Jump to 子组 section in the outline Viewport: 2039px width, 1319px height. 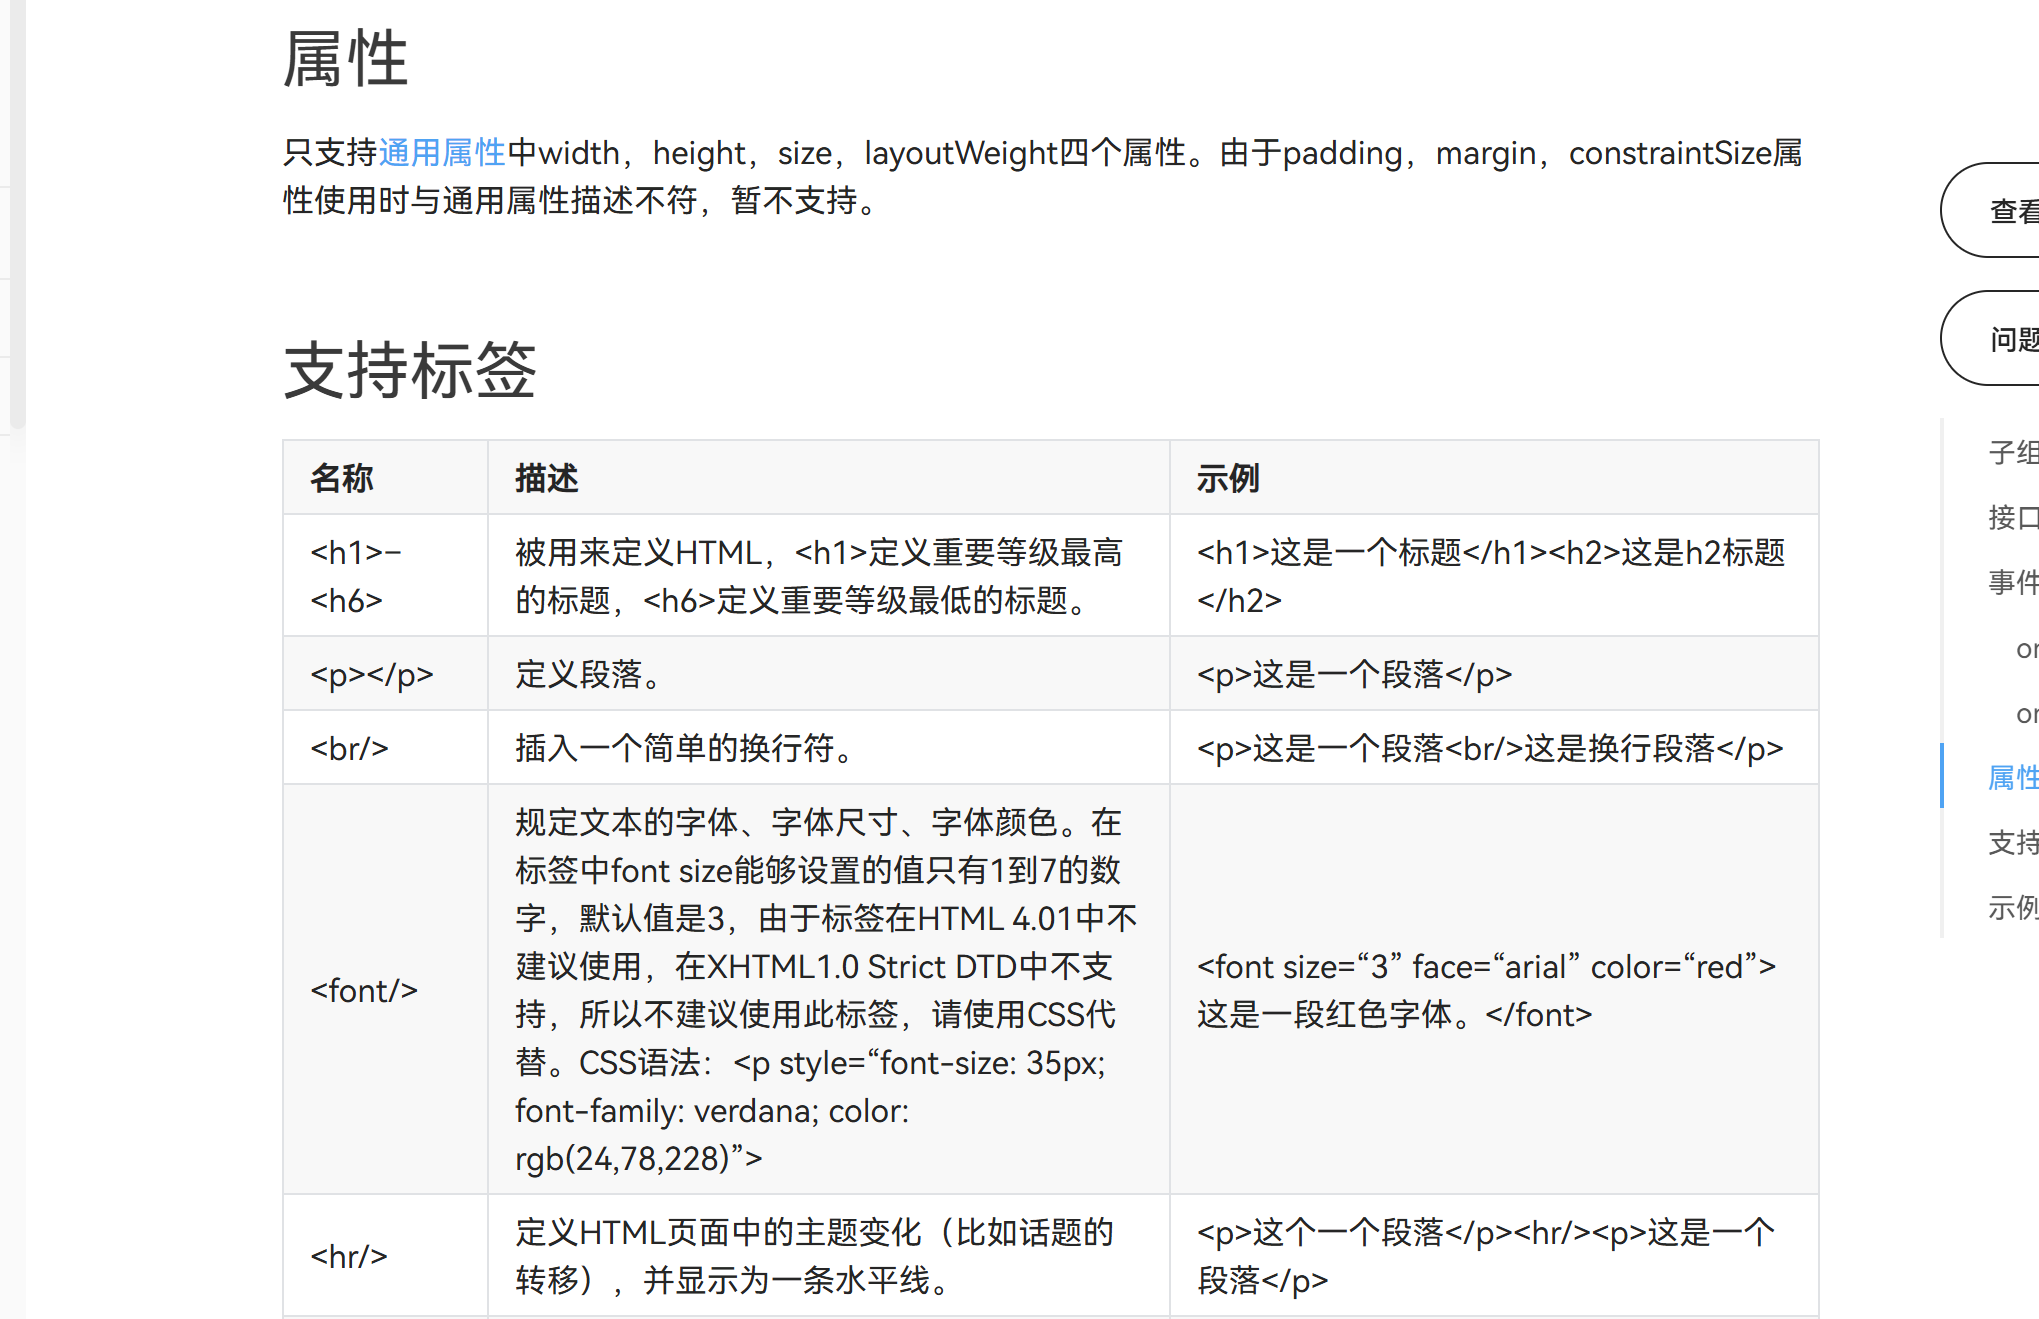[2013, 452]
